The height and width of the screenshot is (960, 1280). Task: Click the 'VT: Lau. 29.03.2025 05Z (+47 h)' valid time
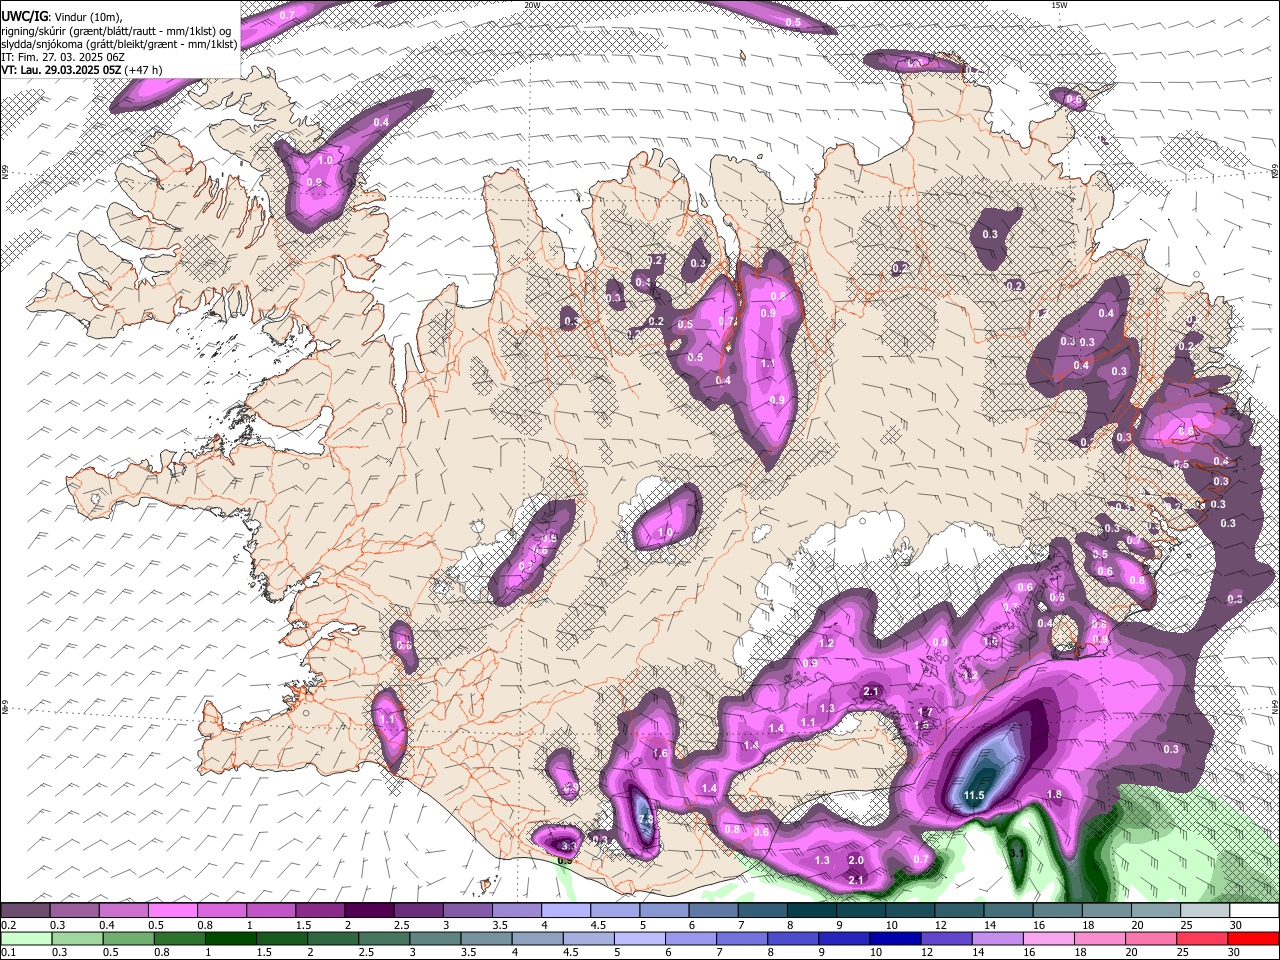coord(82,70)
